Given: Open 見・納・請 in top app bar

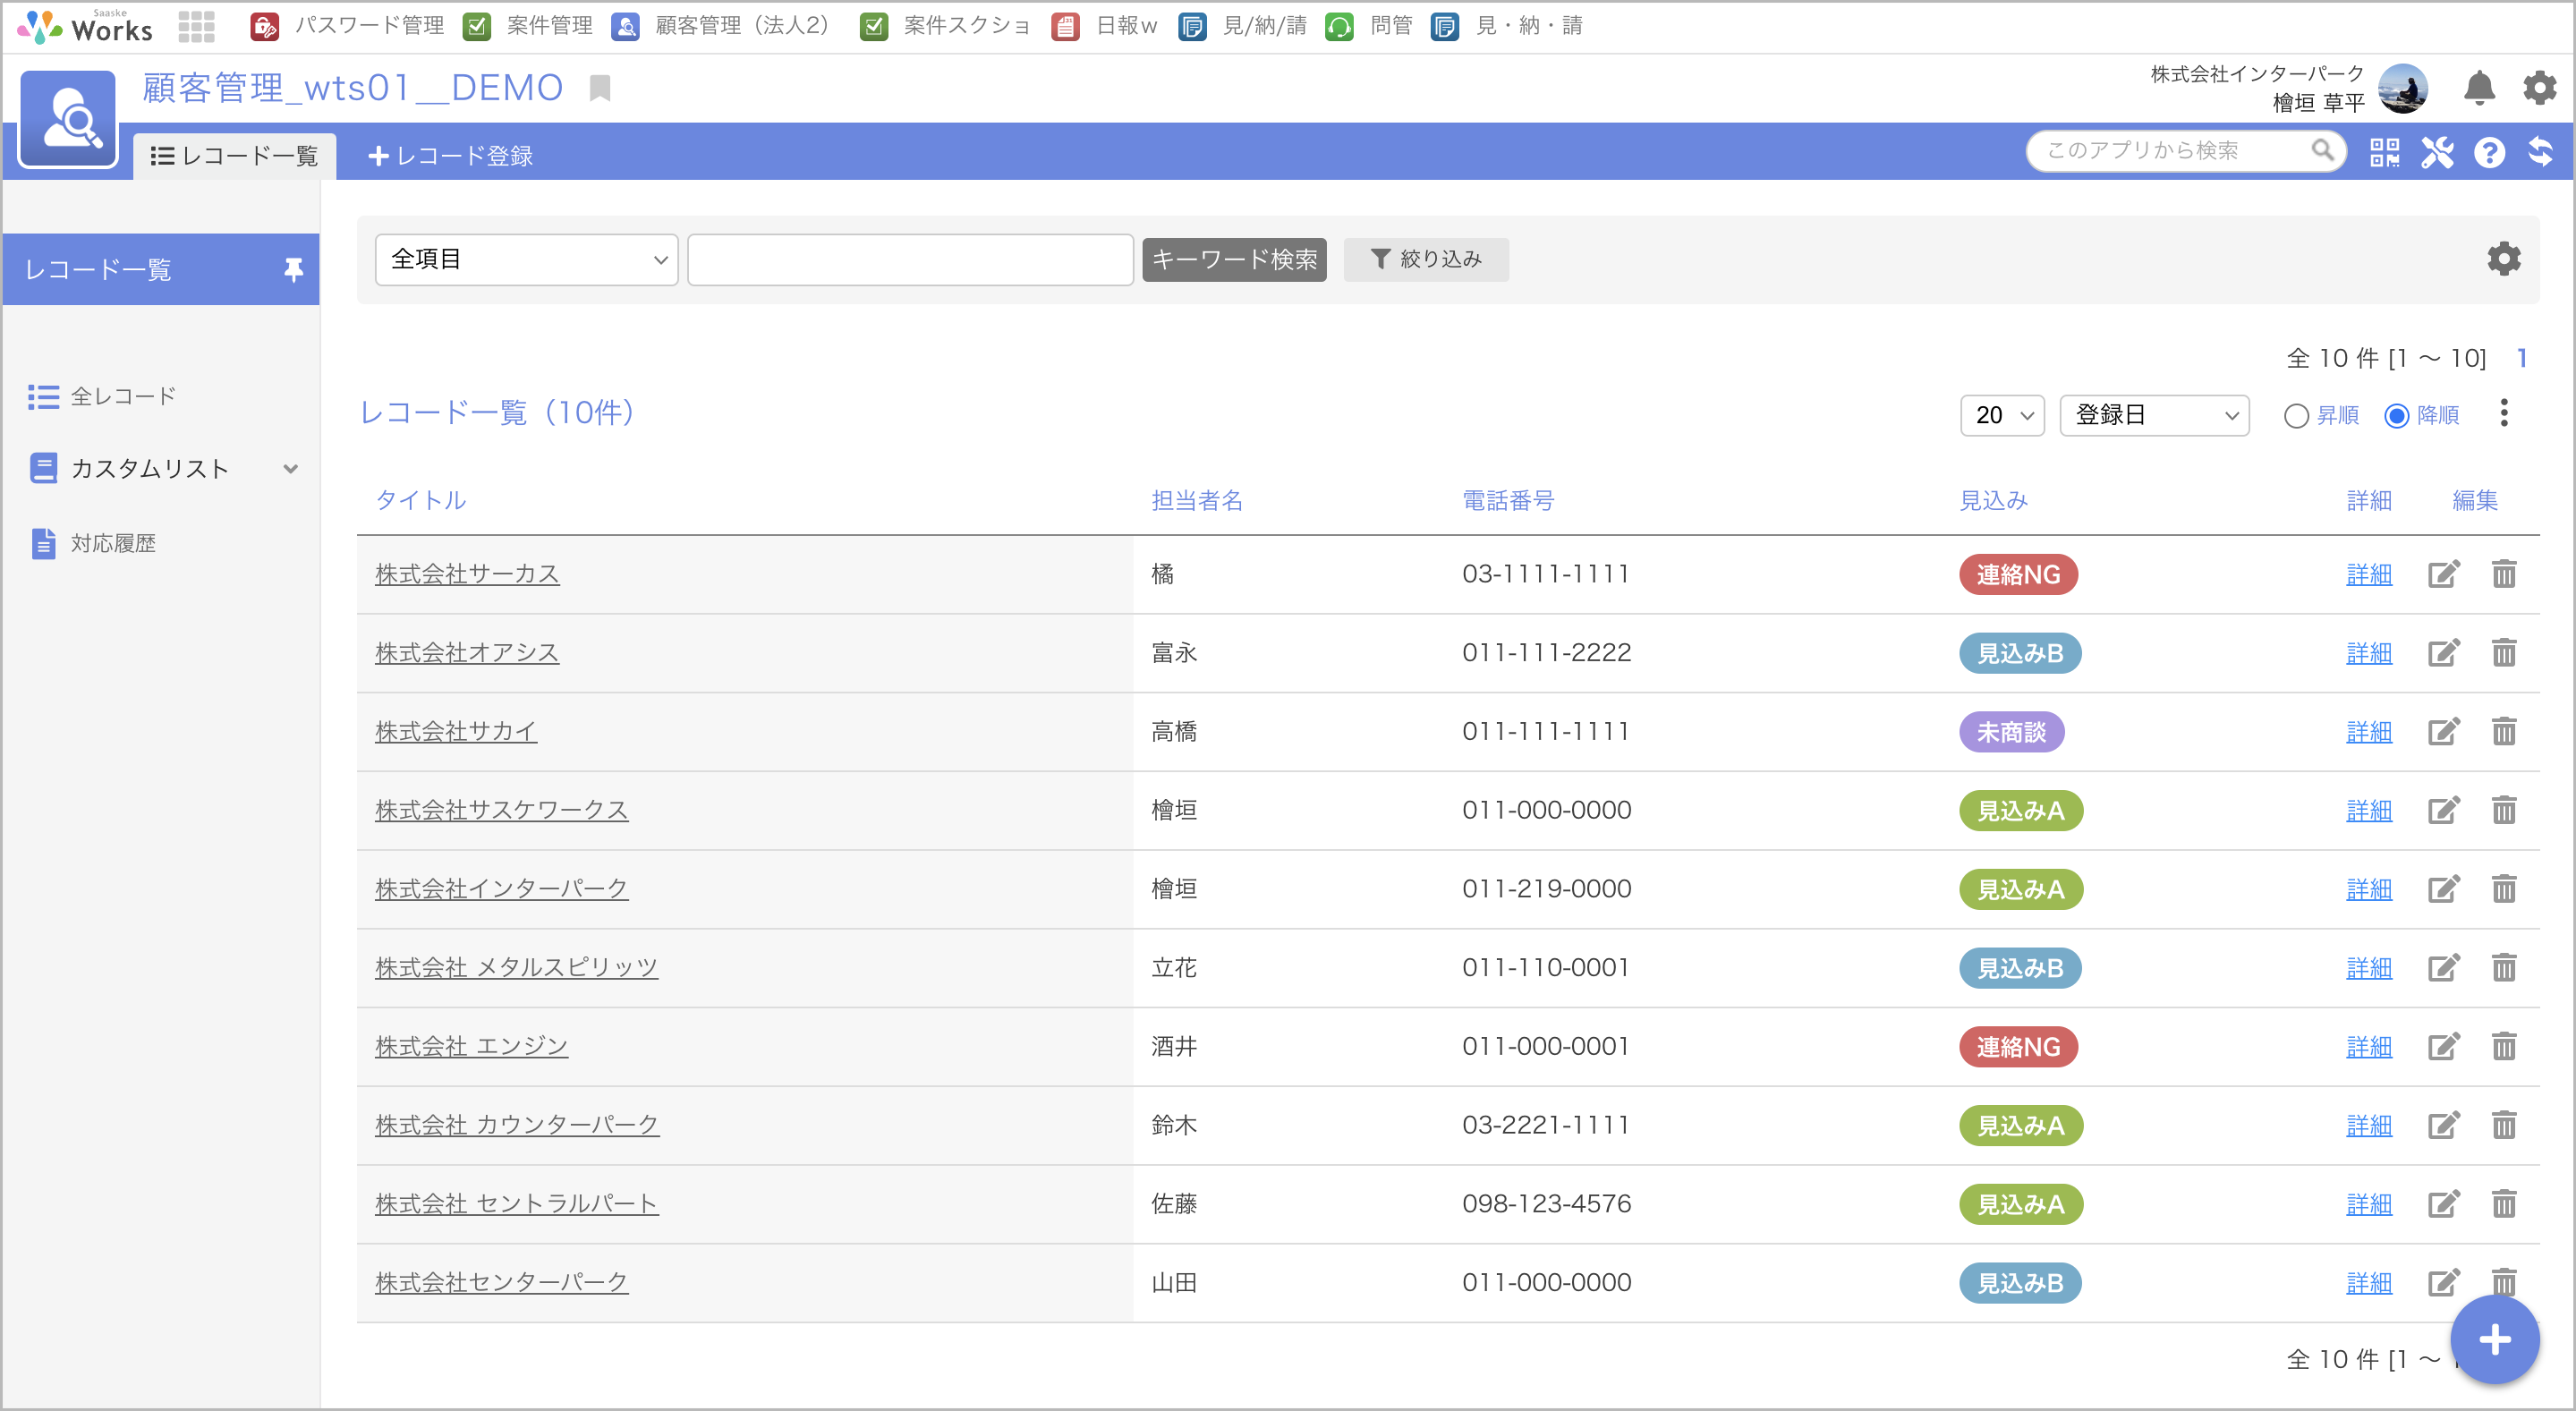Looking at the screenshot, I should [x=1506, y=26].
